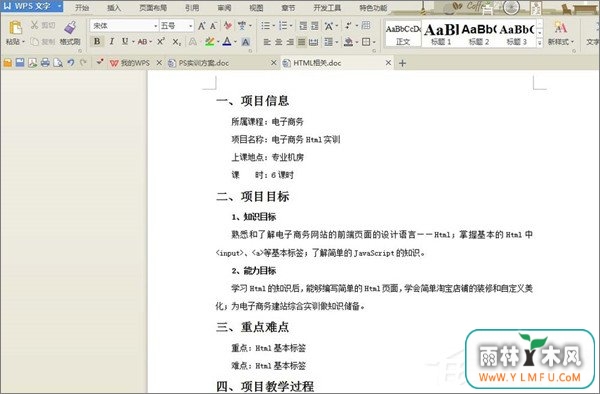Expand highlight color dropdown arrow

pyautogui.click(x=218, y=42)
